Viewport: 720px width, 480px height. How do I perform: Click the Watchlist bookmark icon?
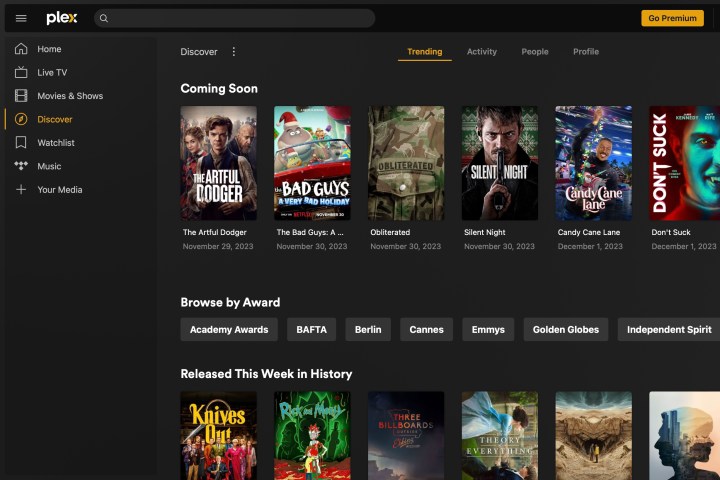pyautogui.click(x=21, y=143)
